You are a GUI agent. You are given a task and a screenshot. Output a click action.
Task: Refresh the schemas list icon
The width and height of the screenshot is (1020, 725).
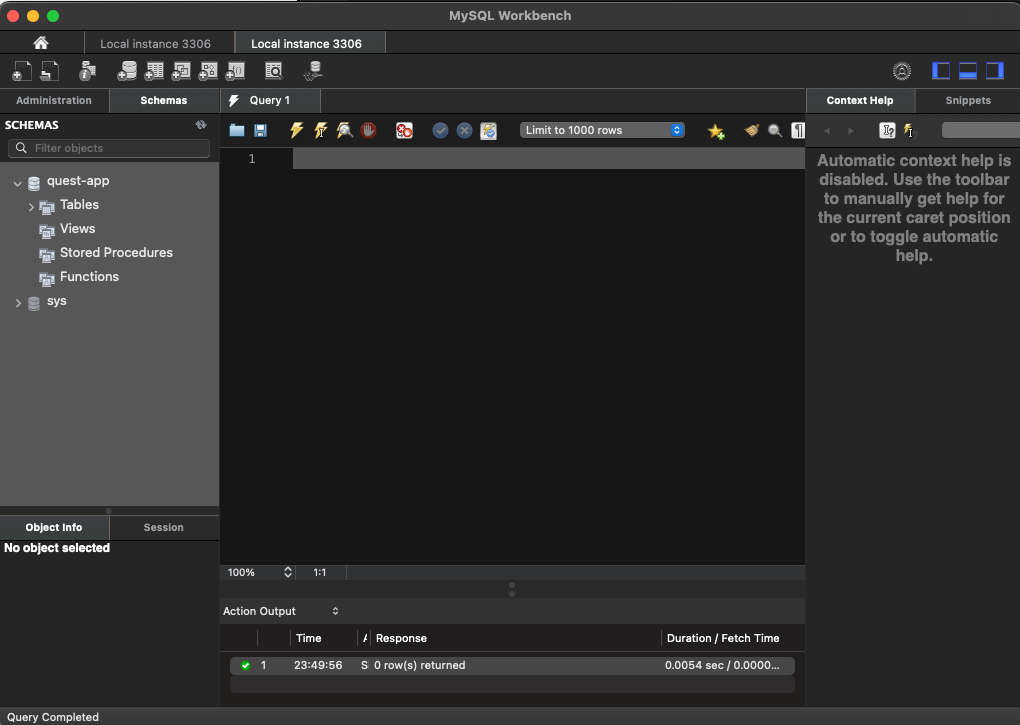click(201, 125)
